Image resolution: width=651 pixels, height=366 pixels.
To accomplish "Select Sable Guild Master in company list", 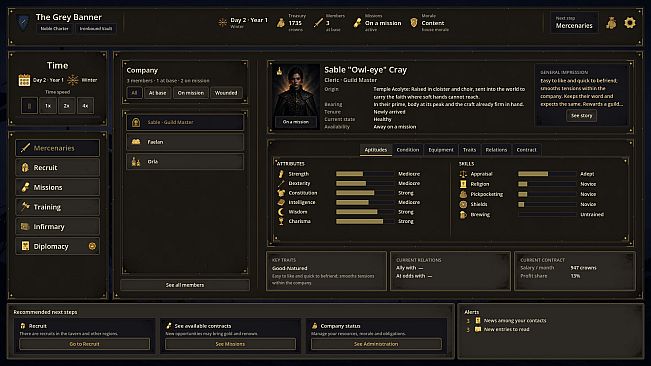I will tap(185, 122).
